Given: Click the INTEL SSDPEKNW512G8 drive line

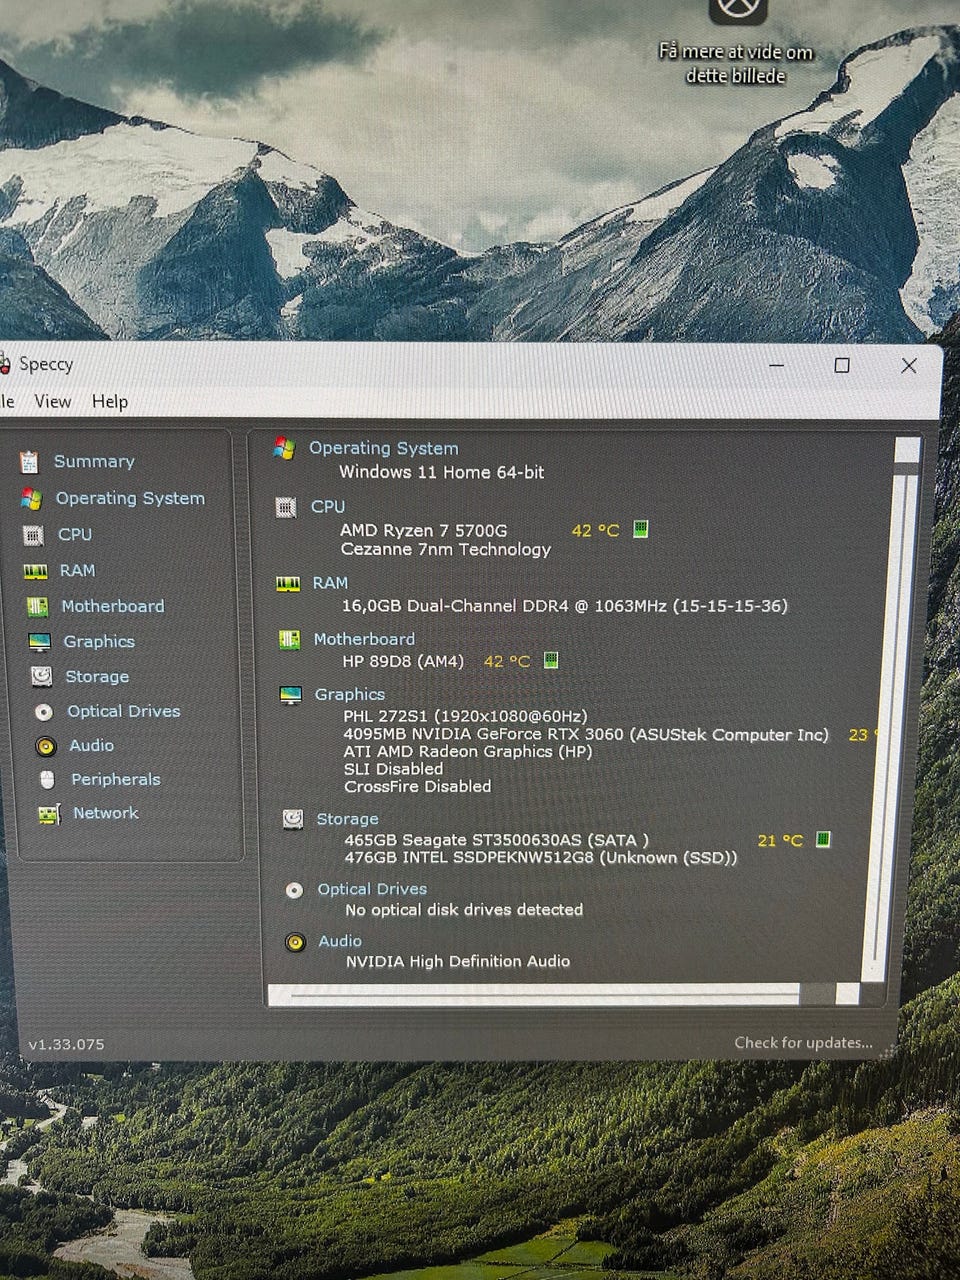Looking at the screenshot, I should [541, 858].
